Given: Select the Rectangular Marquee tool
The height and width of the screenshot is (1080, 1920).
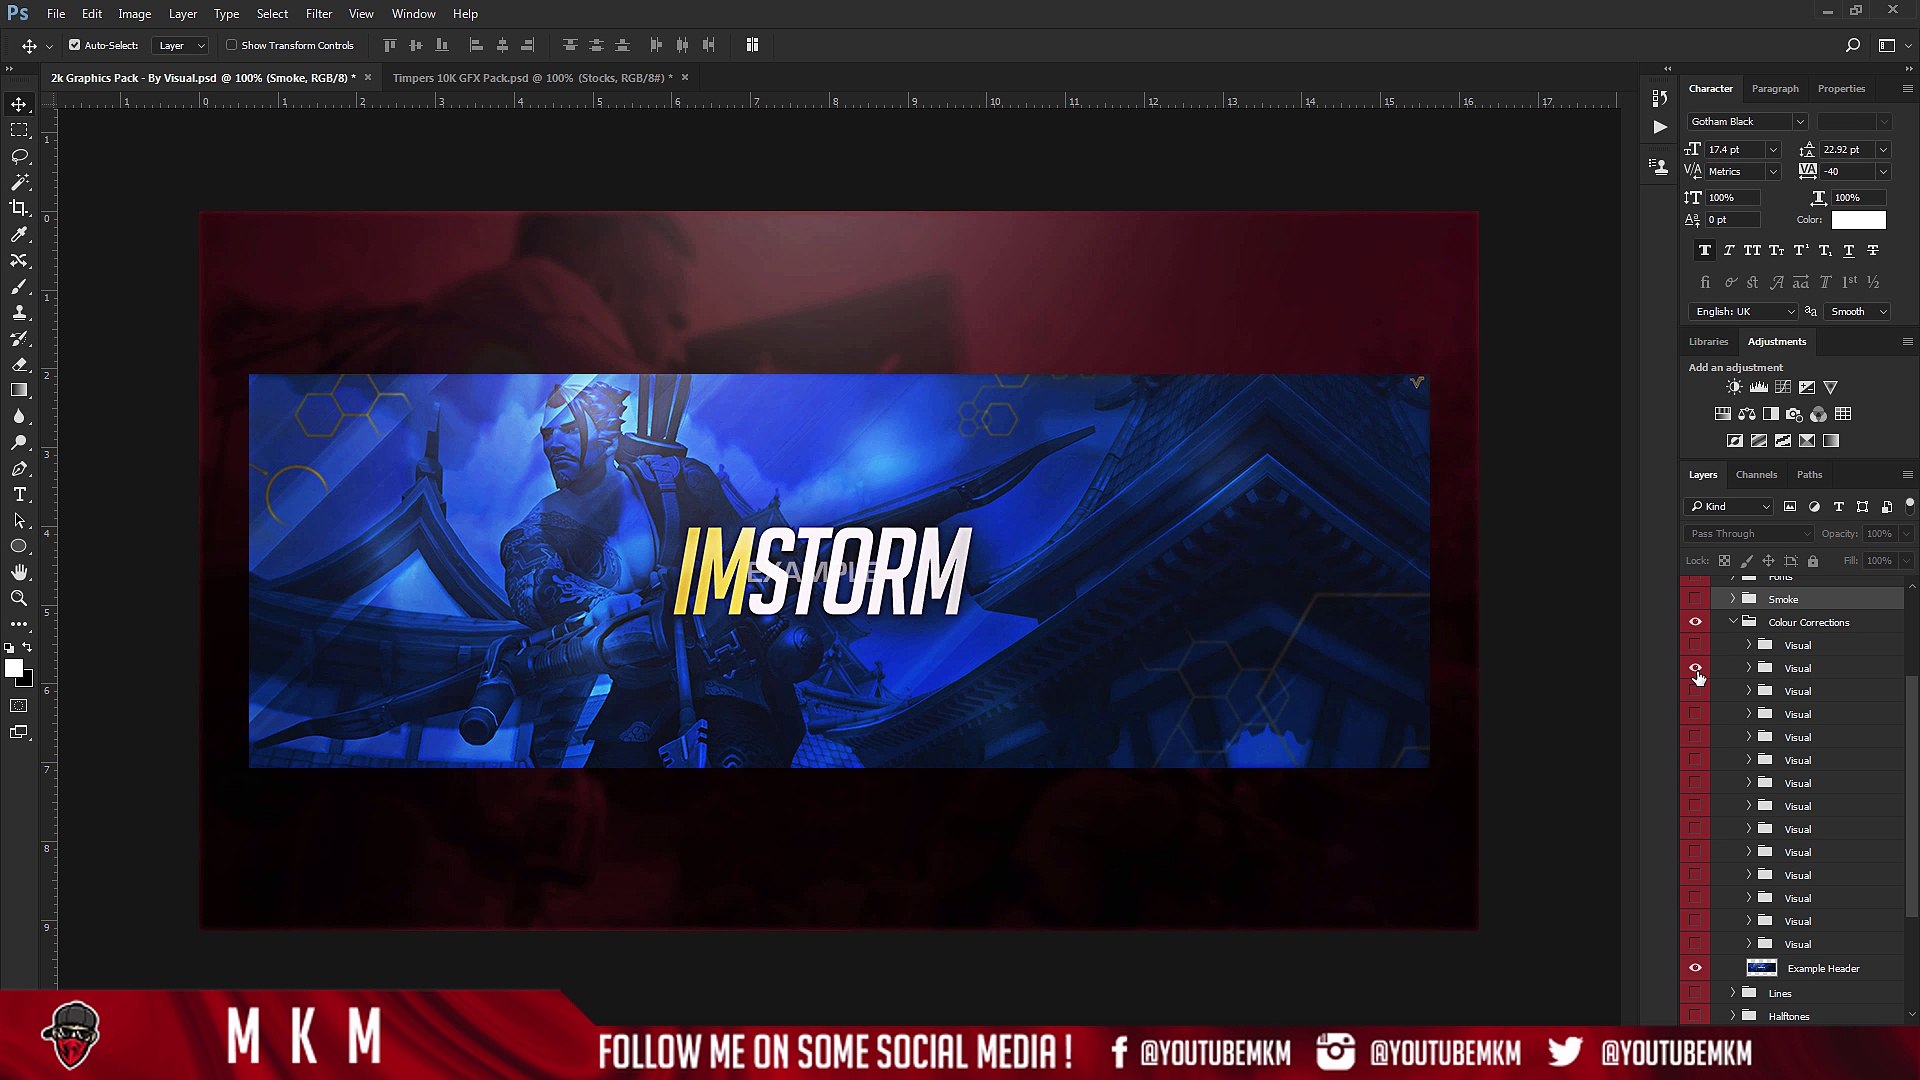Looking at the screenshot, I should pyautogui.click(x=19, y=130).
